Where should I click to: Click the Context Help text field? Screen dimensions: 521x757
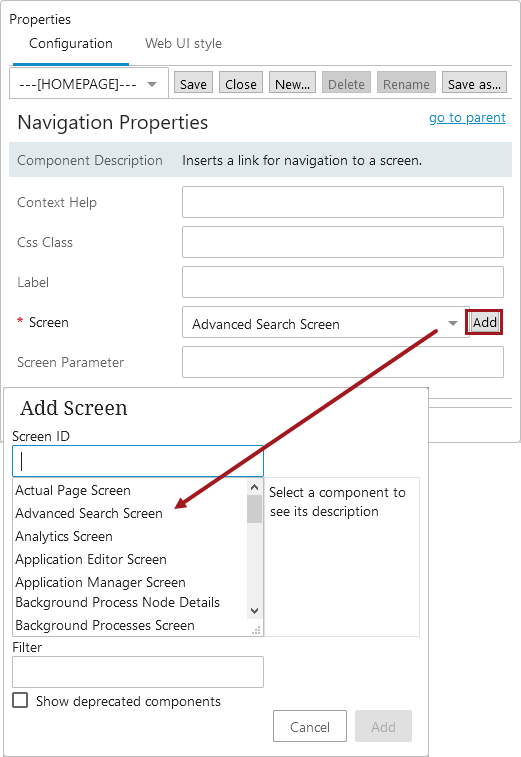click(x=343, y=202)
